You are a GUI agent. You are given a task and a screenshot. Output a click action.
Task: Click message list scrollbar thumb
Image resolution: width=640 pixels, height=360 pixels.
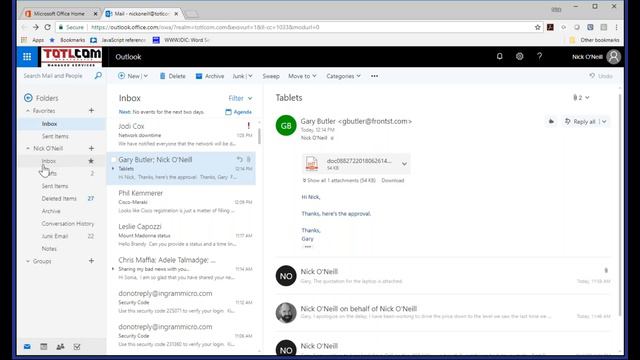point(259,136)
